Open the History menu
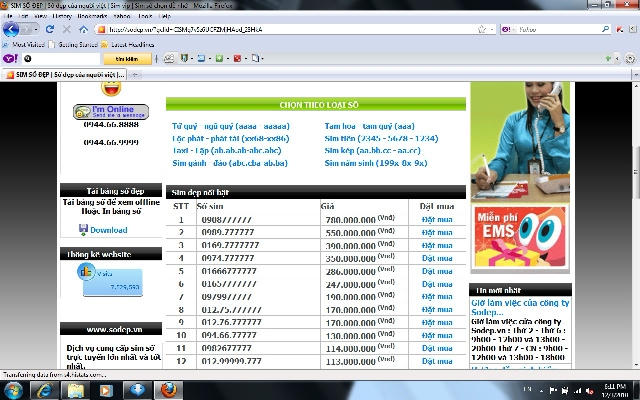The width and height of the screenshot is (640, 400). [62, 17]
